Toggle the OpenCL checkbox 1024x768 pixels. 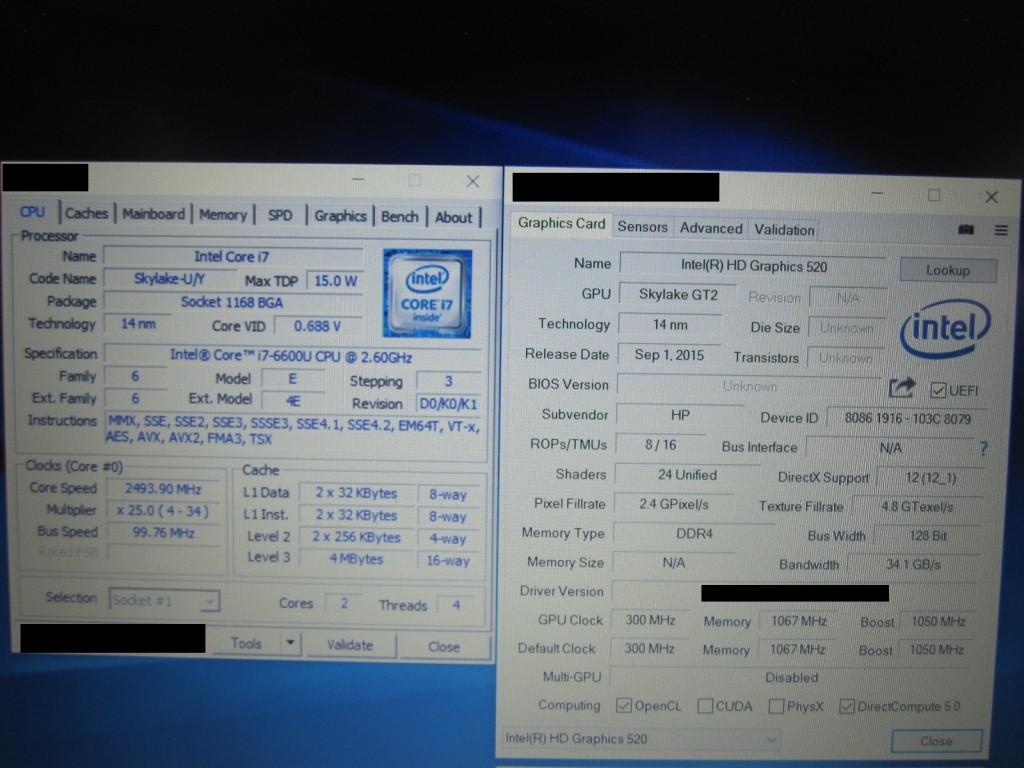(x=624, y=705)
